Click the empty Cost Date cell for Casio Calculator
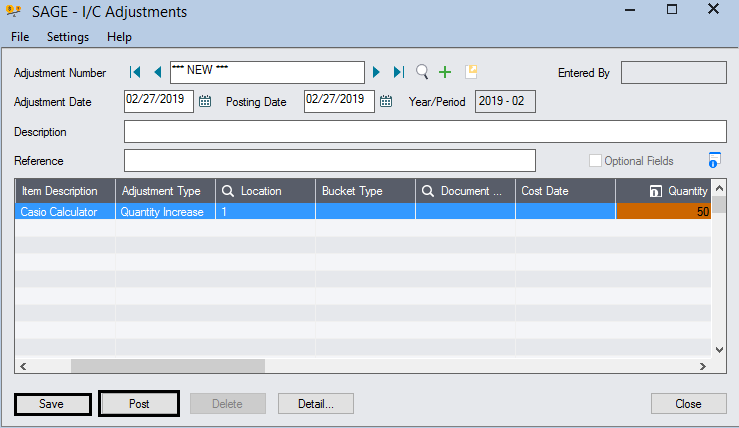 [x=565, y=212]
